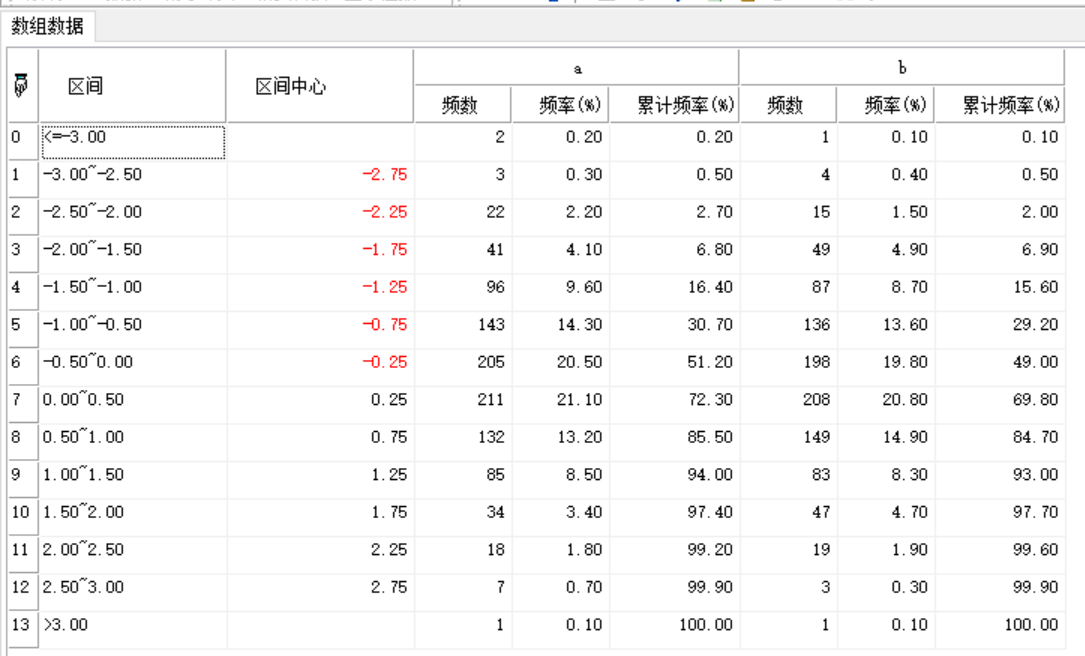Click the b frequency count cell showing 198
The width and height of the screenshot is (1085, 656).
point(788,362)
